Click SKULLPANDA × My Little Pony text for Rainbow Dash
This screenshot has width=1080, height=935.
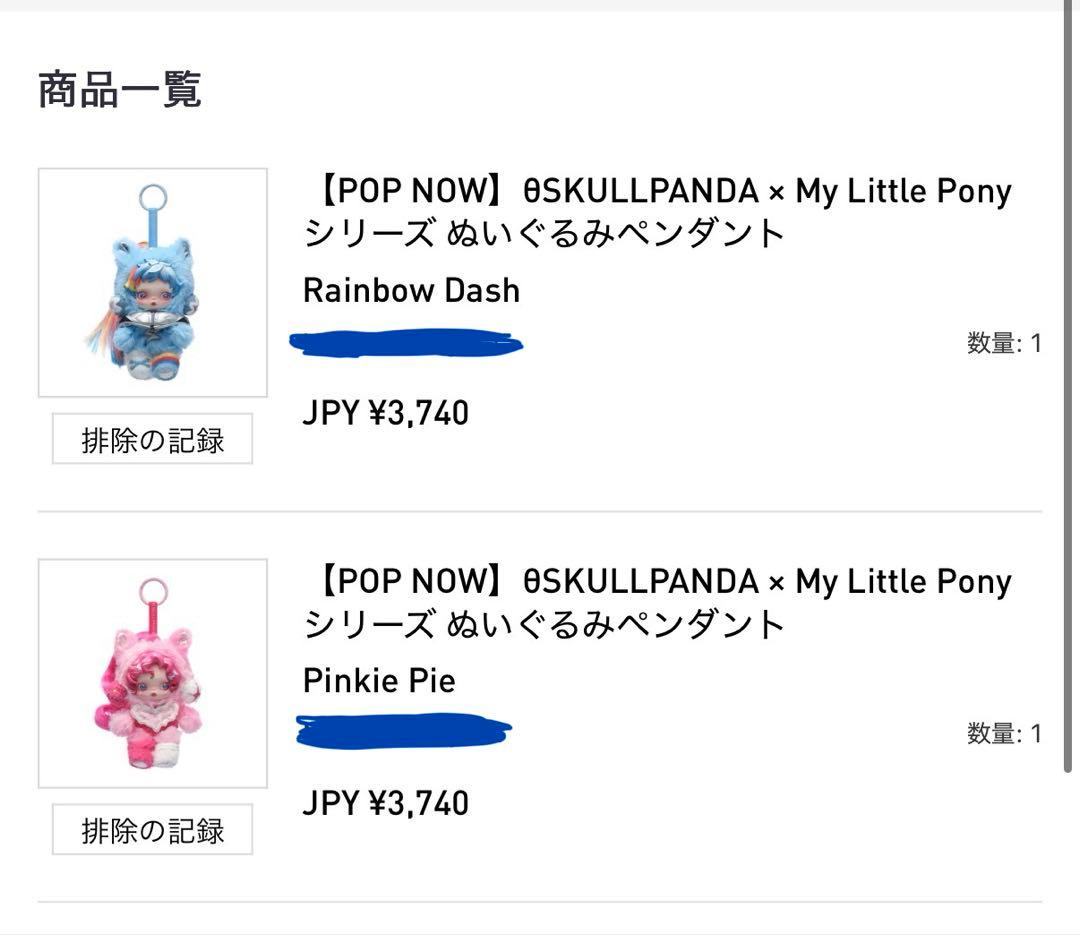pos(770,191)
